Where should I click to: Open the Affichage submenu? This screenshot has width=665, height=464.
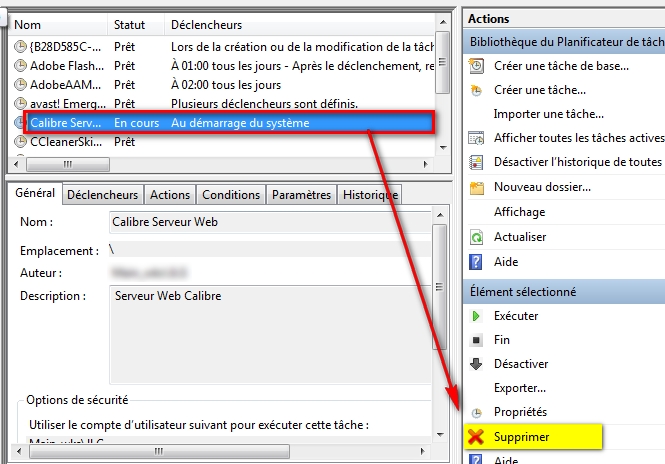[x=520, y=212]
